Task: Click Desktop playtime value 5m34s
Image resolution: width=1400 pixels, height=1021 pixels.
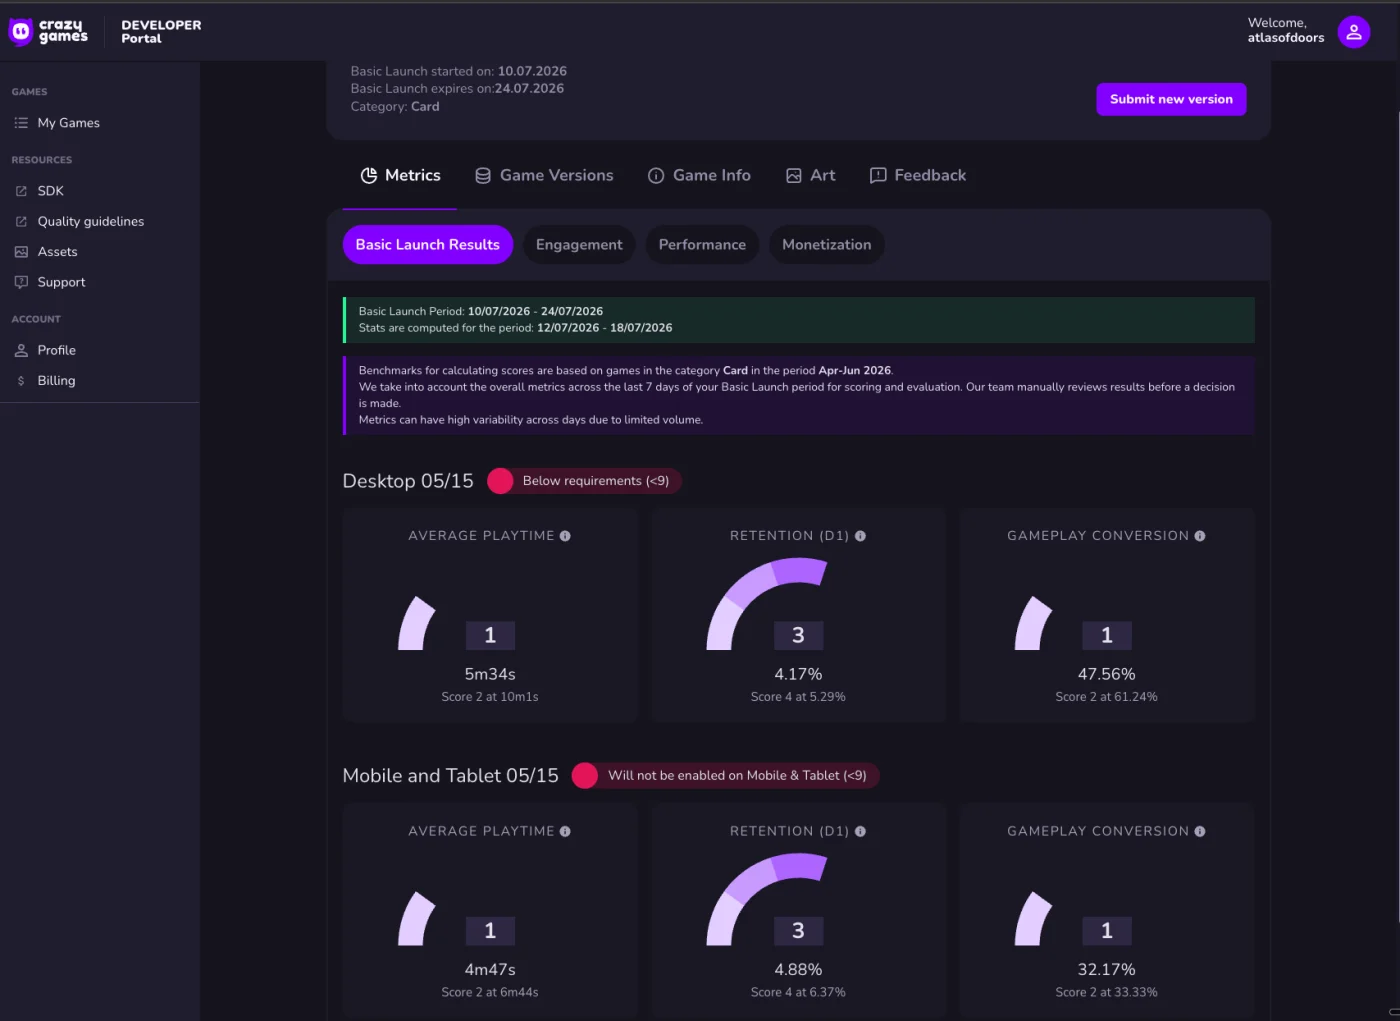Action: coord(490,675)
